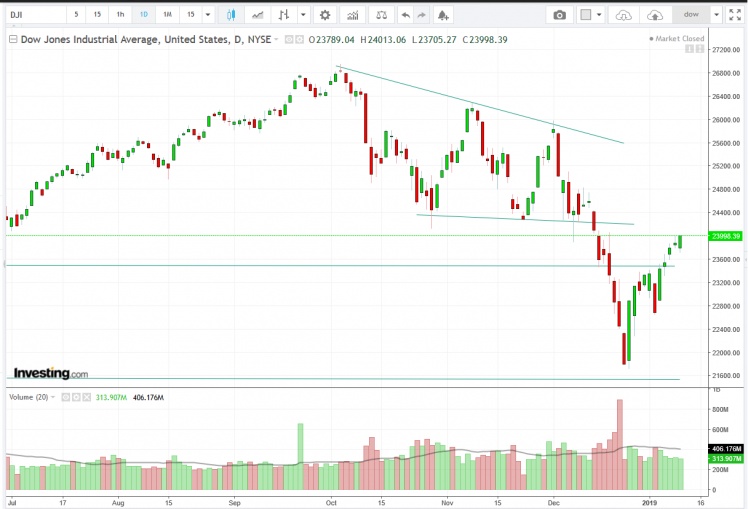This screenshot has height=509, width=748.
Task: Collapse the Dow Jones legend checkbox
Action: pyautogui.click(x=13, y=39)
